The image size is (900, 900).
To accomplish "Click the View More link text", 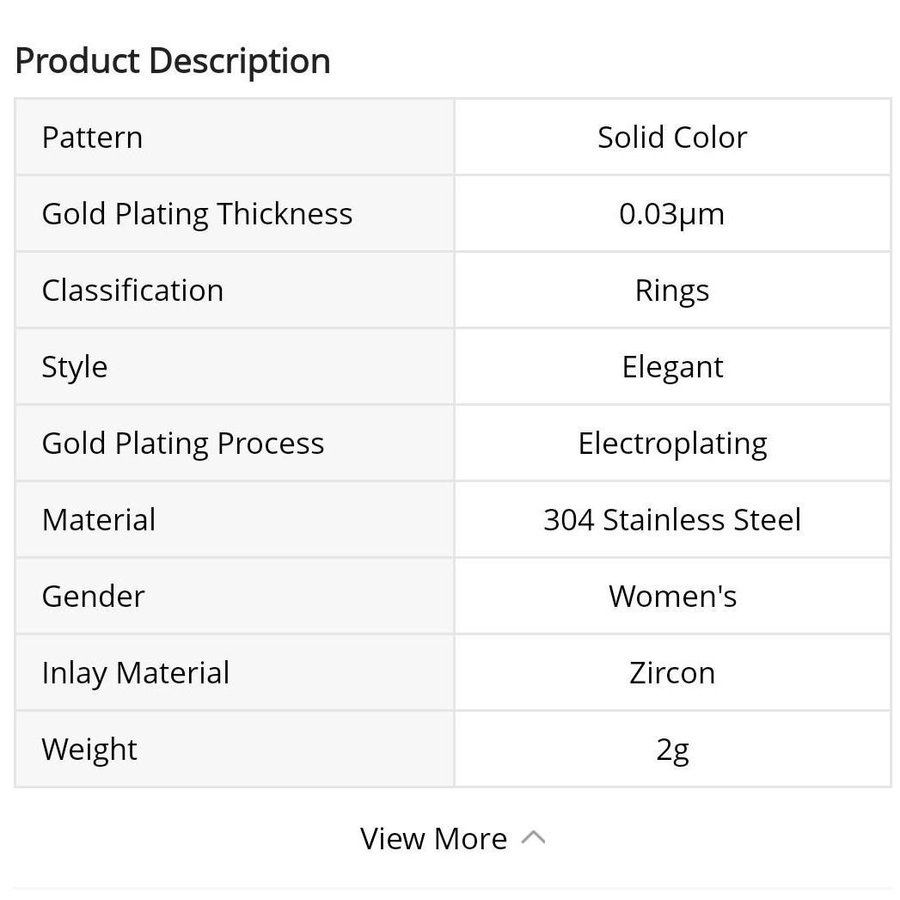I will click(x=433, y=838).
